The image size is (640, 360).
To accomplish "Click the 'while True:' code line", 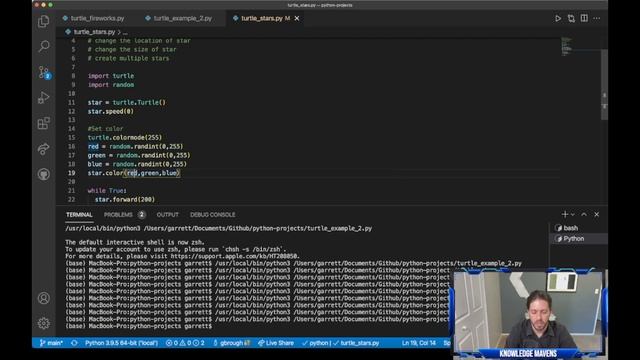I will pyautogui.click(x=107, y=191).
